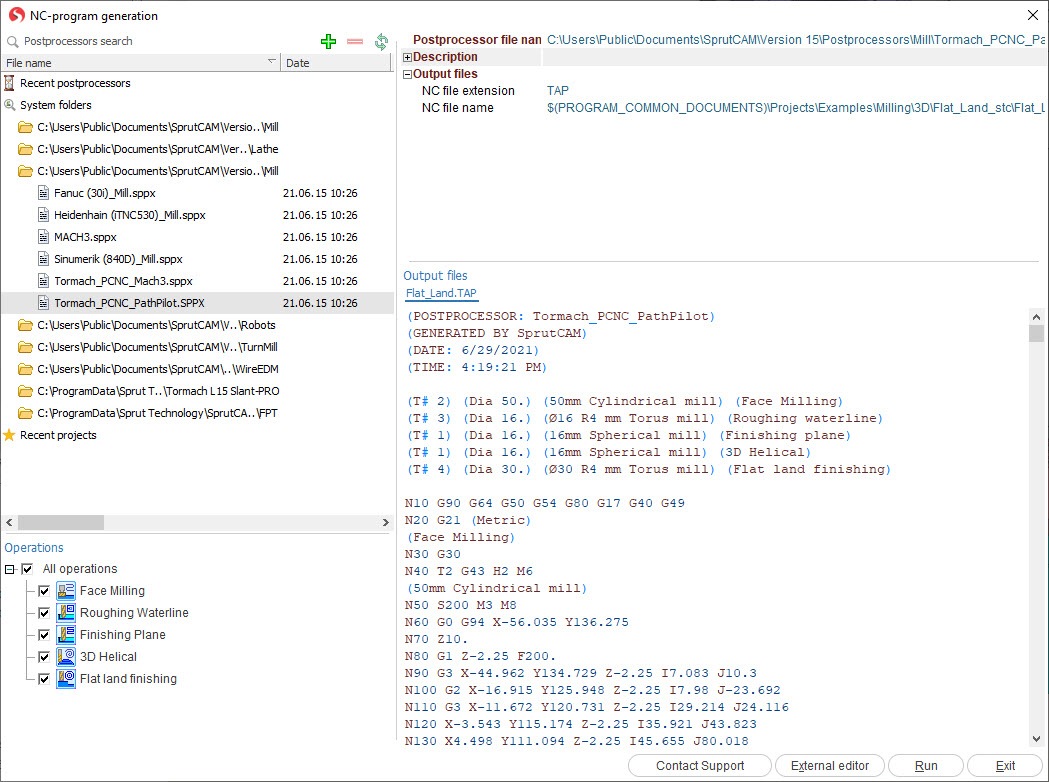Image resolution: width=1049 pixels, height=782 pixels.
Task: Open the Flat_Land.TAP output tab
Action: (x=441, y=293)
